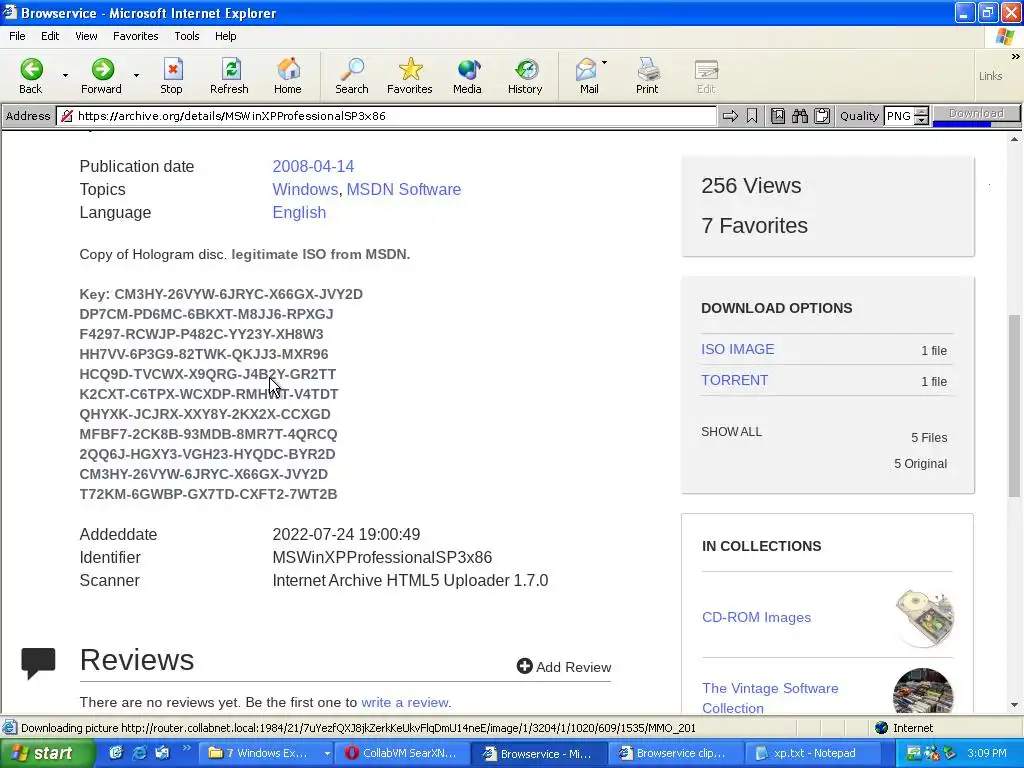Click the plus icon on Add Review
This screenshot has height=768, width=1024.
click(524, 666)
